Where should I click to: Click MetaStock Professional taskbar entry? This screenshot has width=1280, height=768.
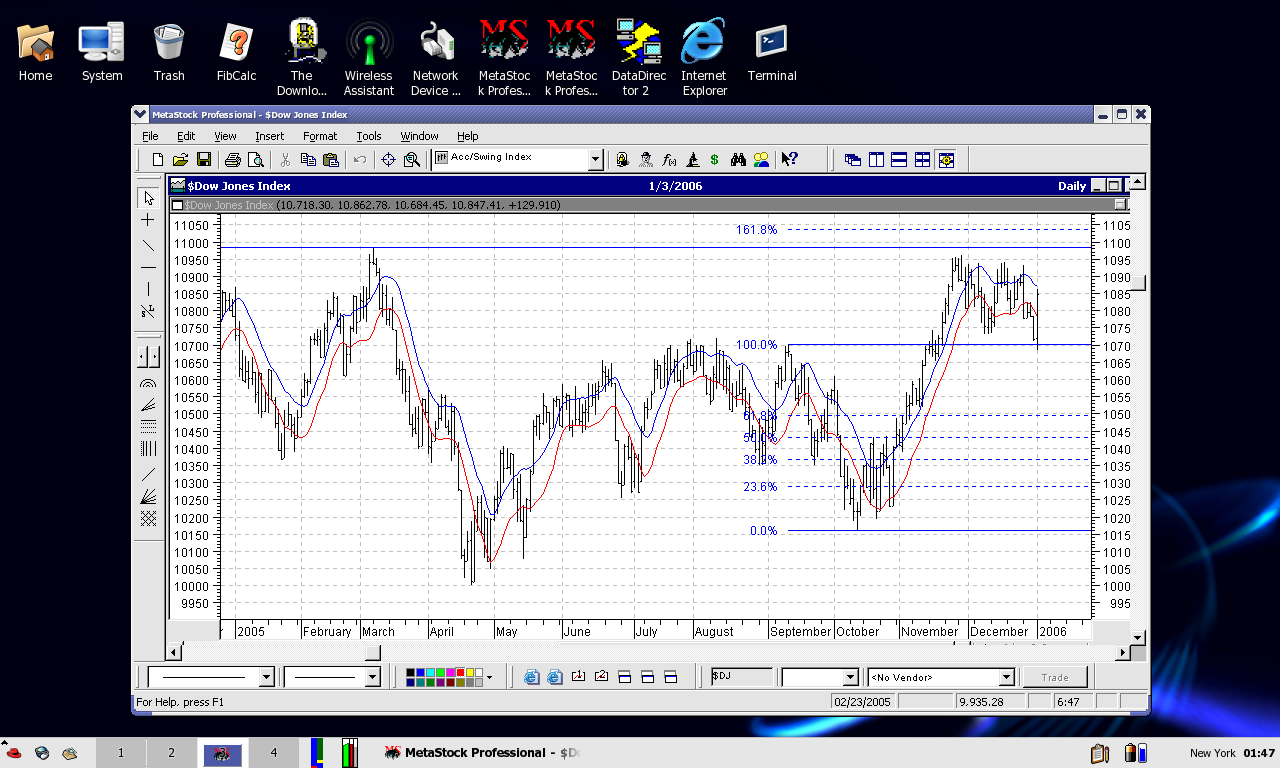tap(483, 753)
